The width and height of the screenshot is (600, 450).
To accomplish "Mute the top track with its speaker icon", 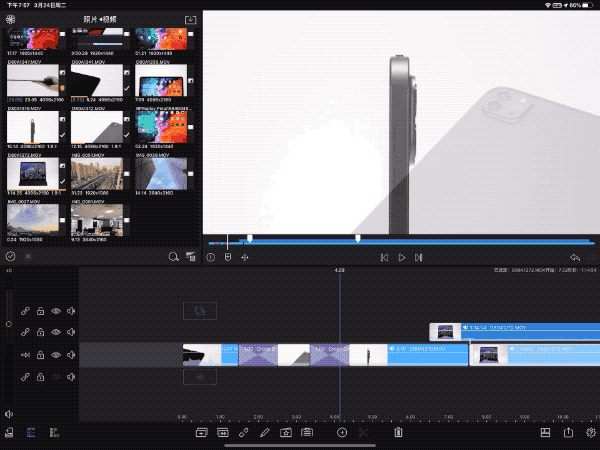I will [71, 311].
